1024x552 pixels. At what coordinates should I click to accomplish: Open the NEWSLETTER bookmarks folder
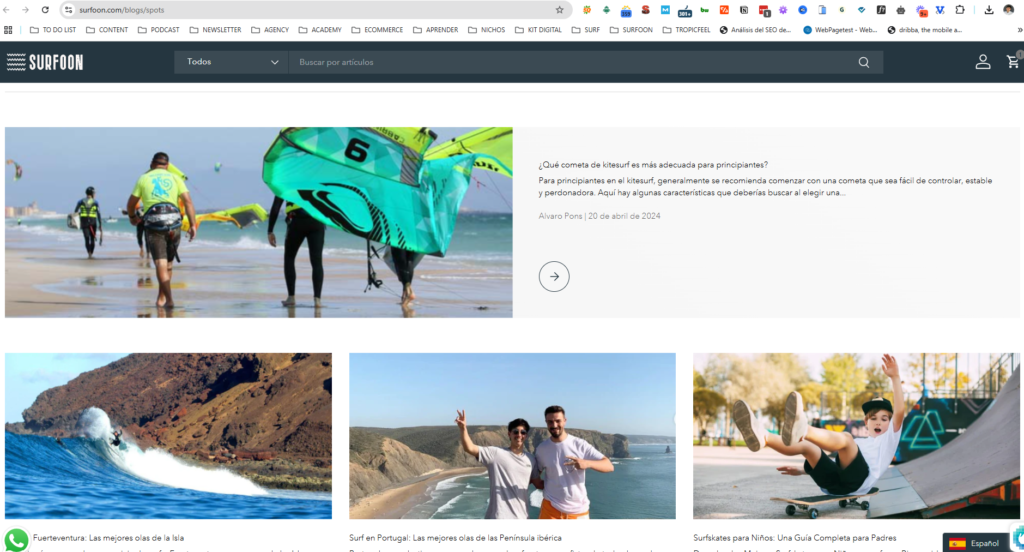click(214, 30)
